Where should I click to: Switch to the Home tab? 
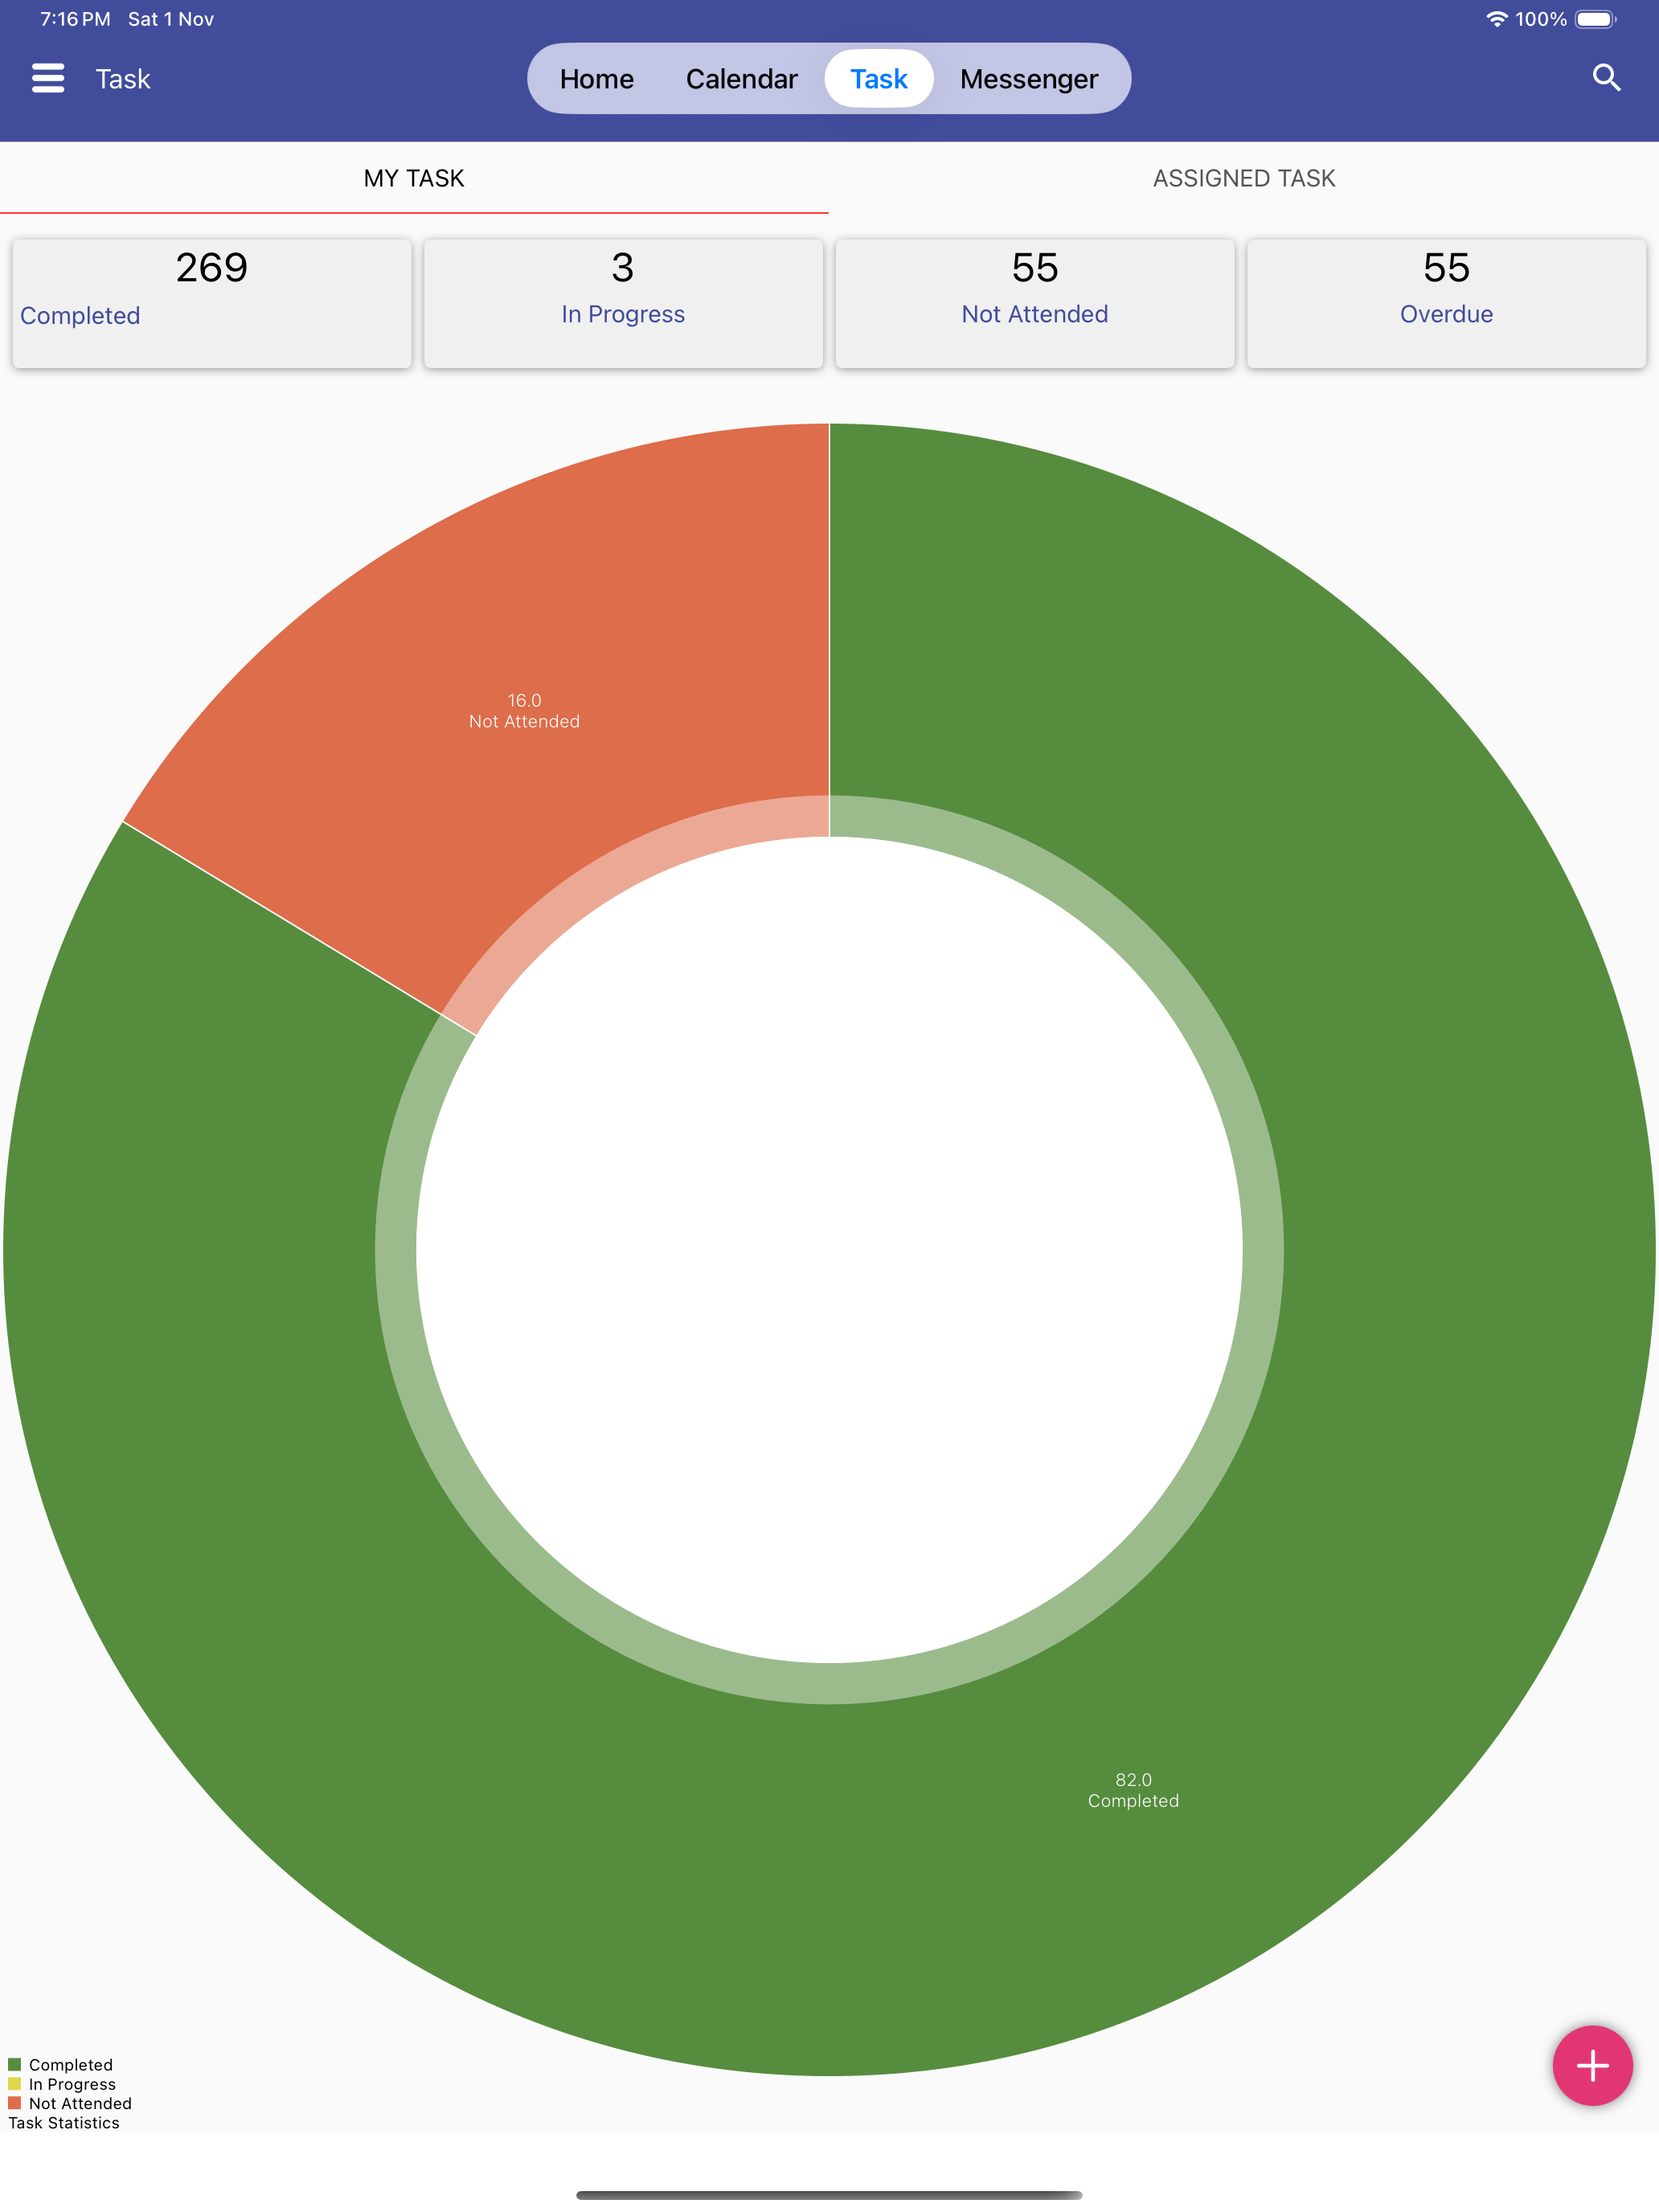(597, 79)
